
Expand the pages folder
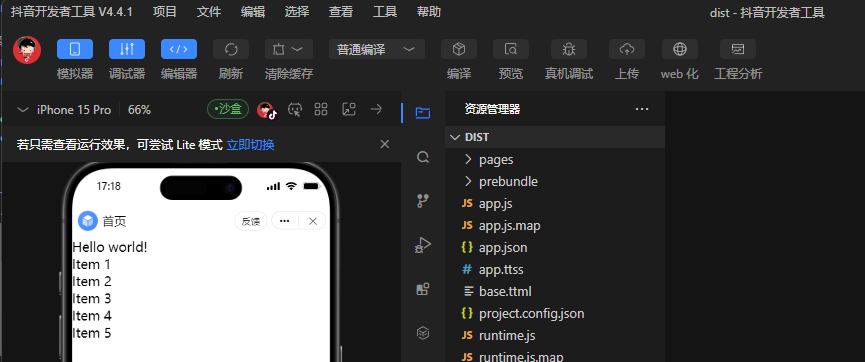click(x=554, y=159)
